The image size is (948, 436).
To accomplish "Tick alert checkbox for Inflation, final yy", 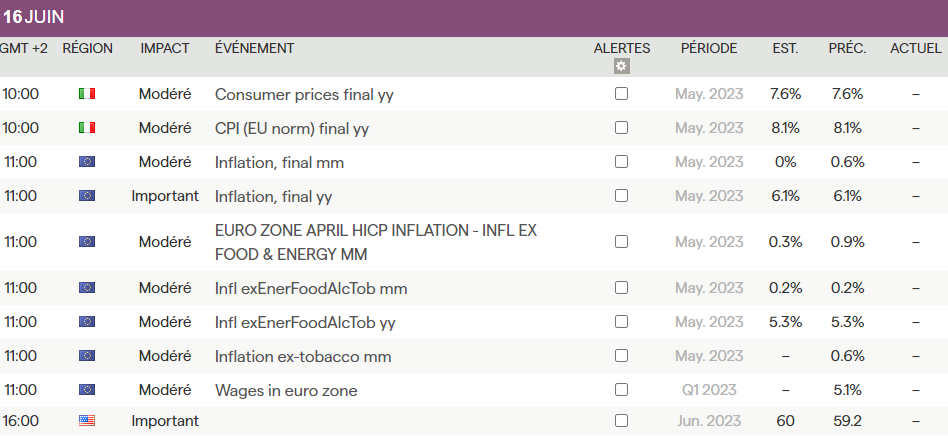I will [x=621, y=196].
